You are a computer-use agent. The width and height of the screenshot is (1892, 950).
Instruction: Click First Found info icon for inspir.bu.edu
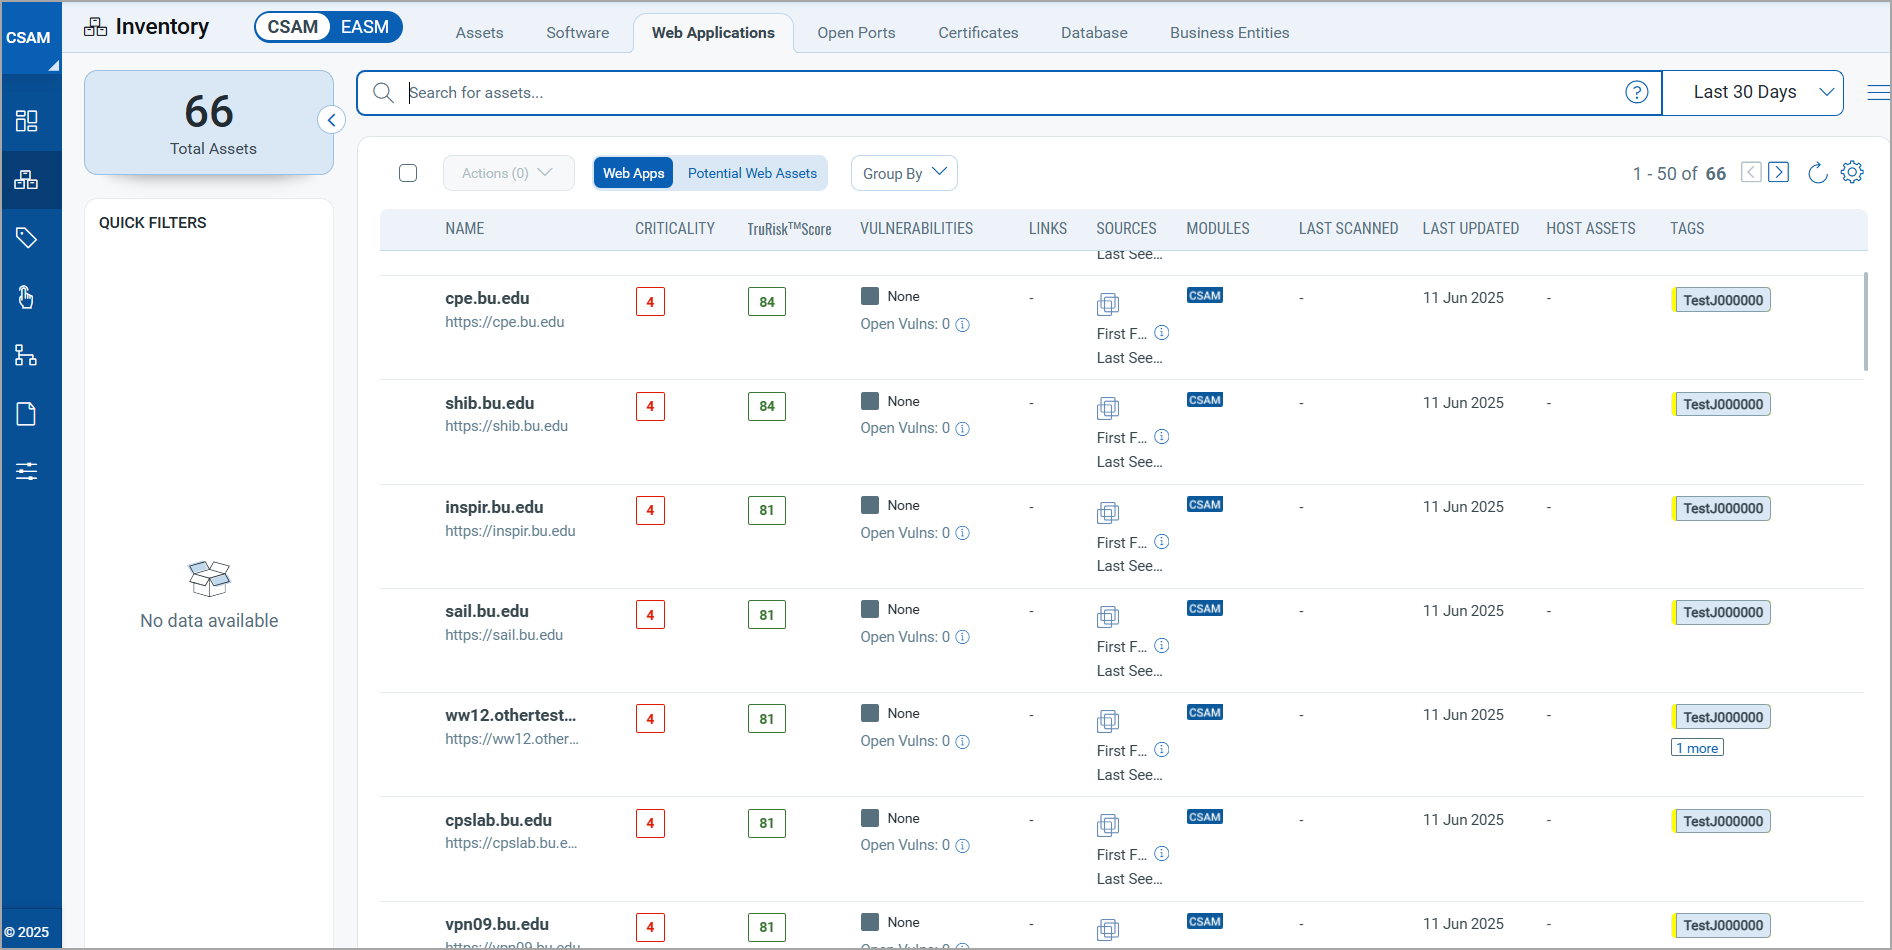(1162, 541)
